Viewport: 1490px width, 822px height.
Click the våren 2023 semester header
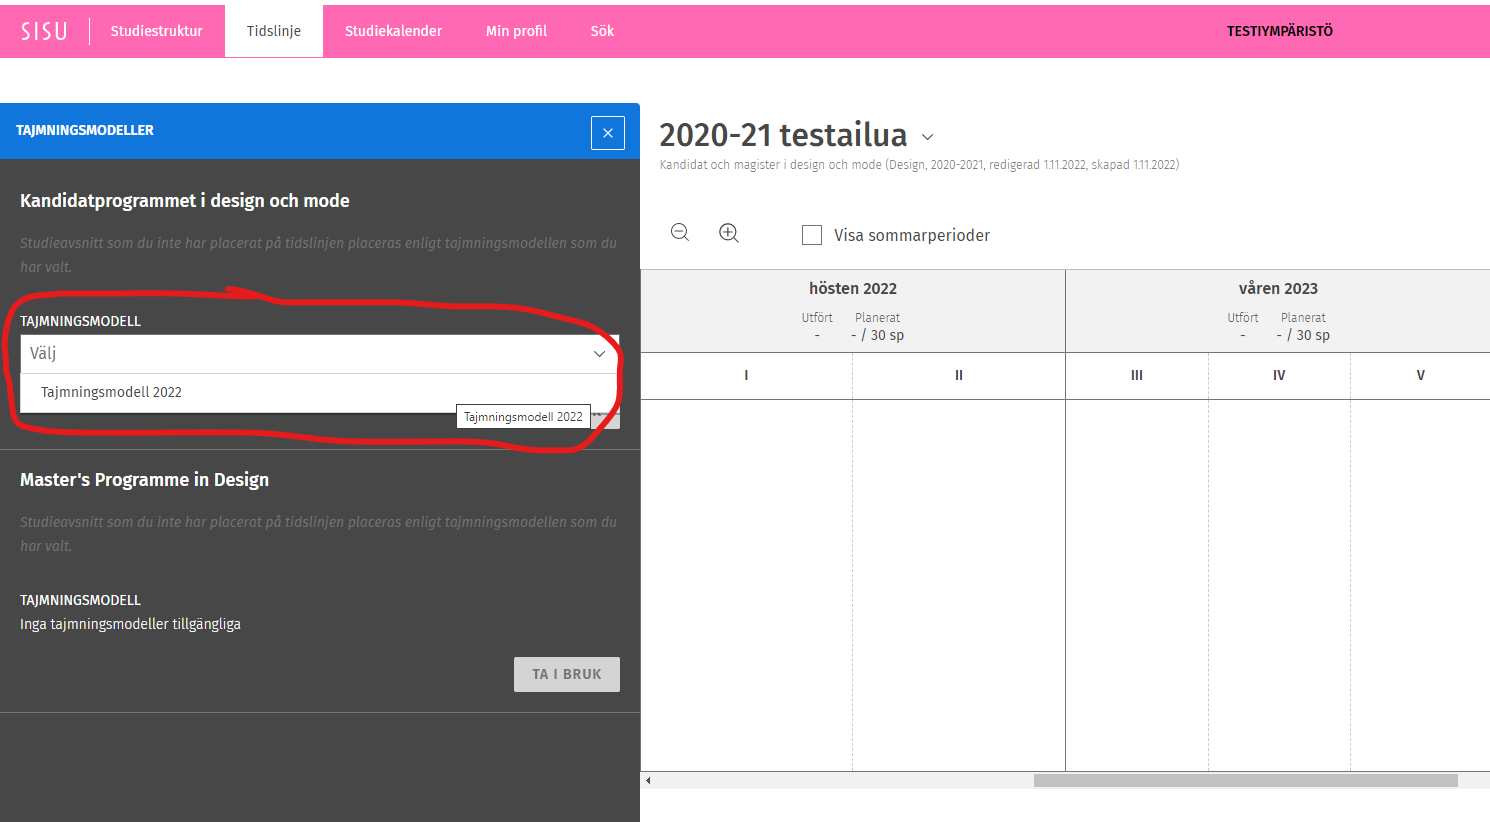[1277, 288]
